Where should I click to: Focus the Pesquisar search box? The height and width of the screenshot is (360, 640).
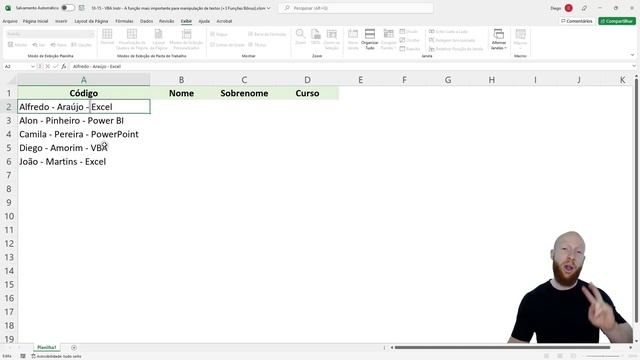[x=356, y=8]
